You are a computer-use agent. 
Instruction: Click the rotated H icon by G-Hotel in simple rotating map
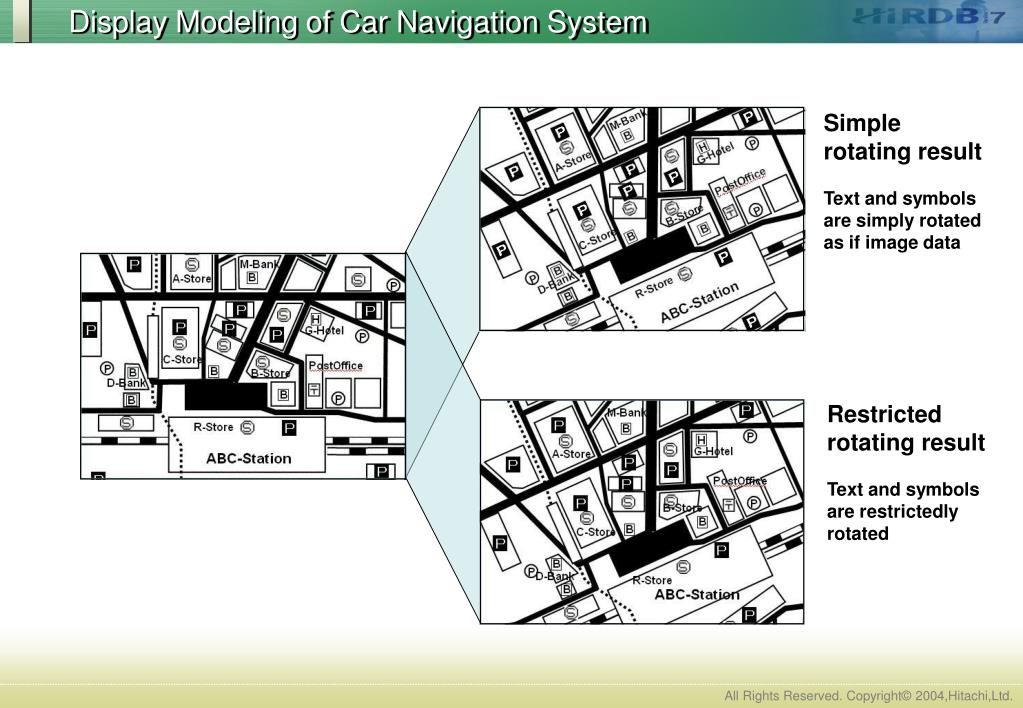pyautogui.click(x=703, y=146)
